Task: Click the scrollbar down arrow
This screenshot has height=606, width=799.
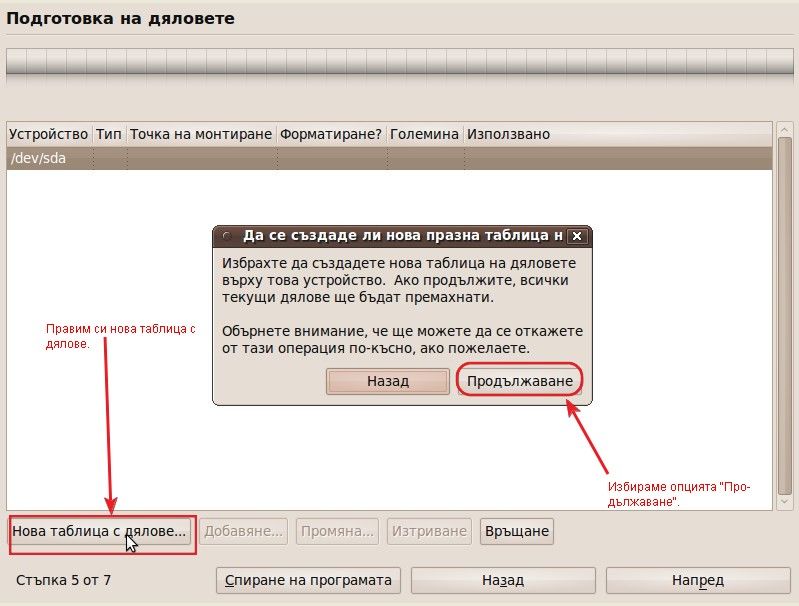Action: pos(784,502)
